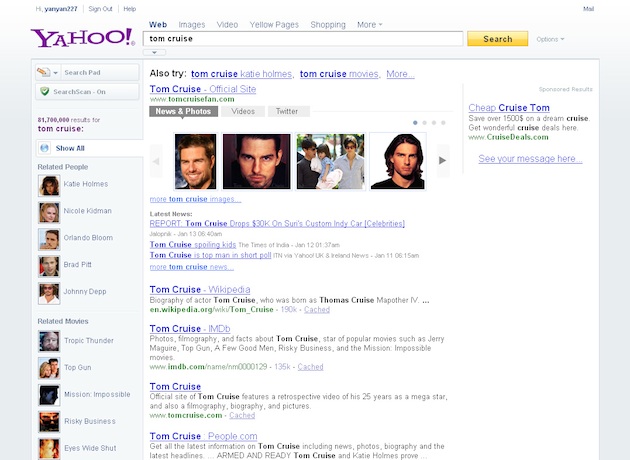Switch to Shopping search tab
This screenshot has width=630, height=460.
click(328, 25)
